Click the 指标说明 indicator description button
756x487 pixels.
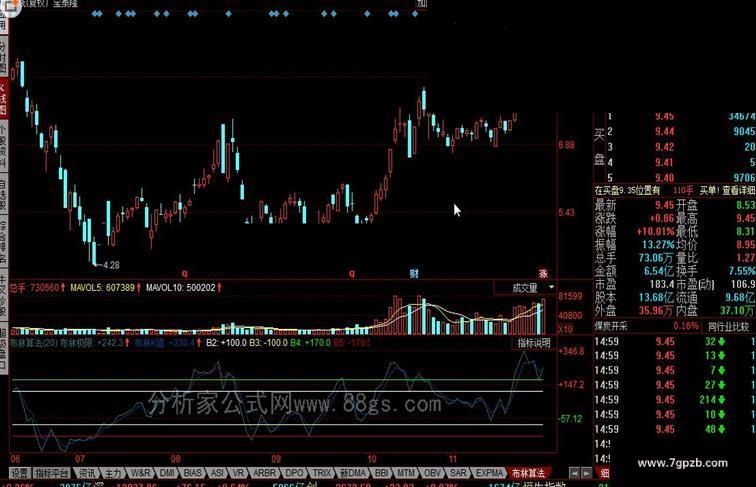click(x=534, y=343)
